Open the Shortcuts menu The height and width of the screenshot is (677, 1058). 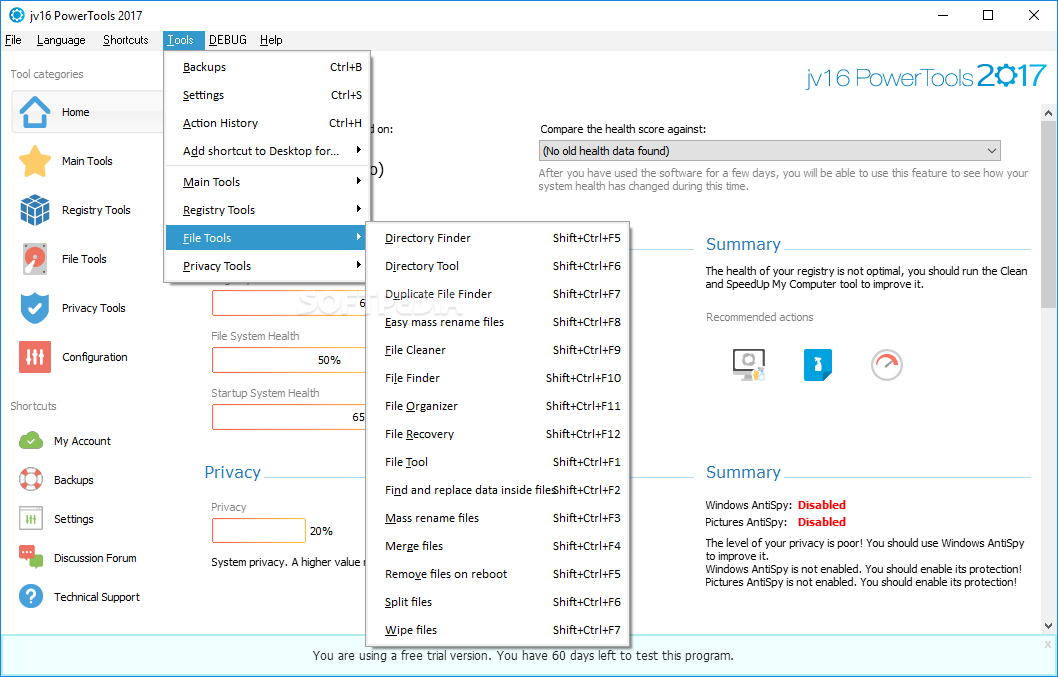126,40
